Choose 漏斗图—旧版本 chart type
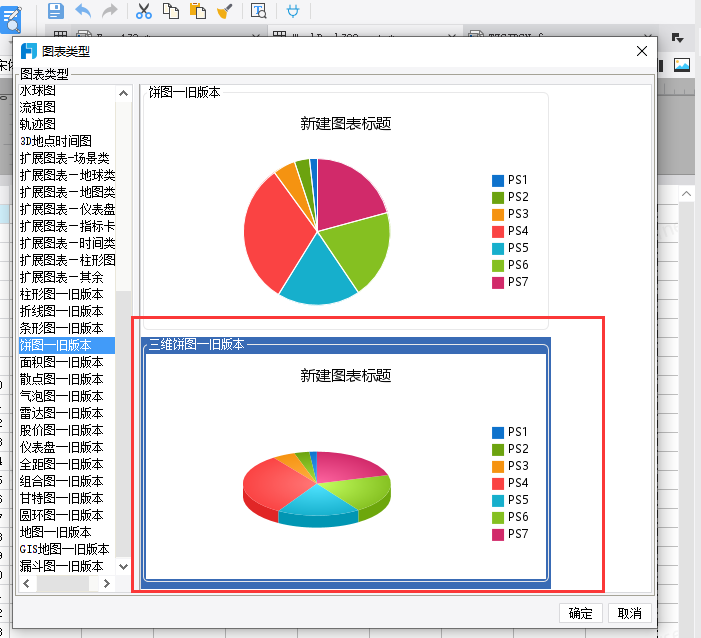 pos(62,566)
